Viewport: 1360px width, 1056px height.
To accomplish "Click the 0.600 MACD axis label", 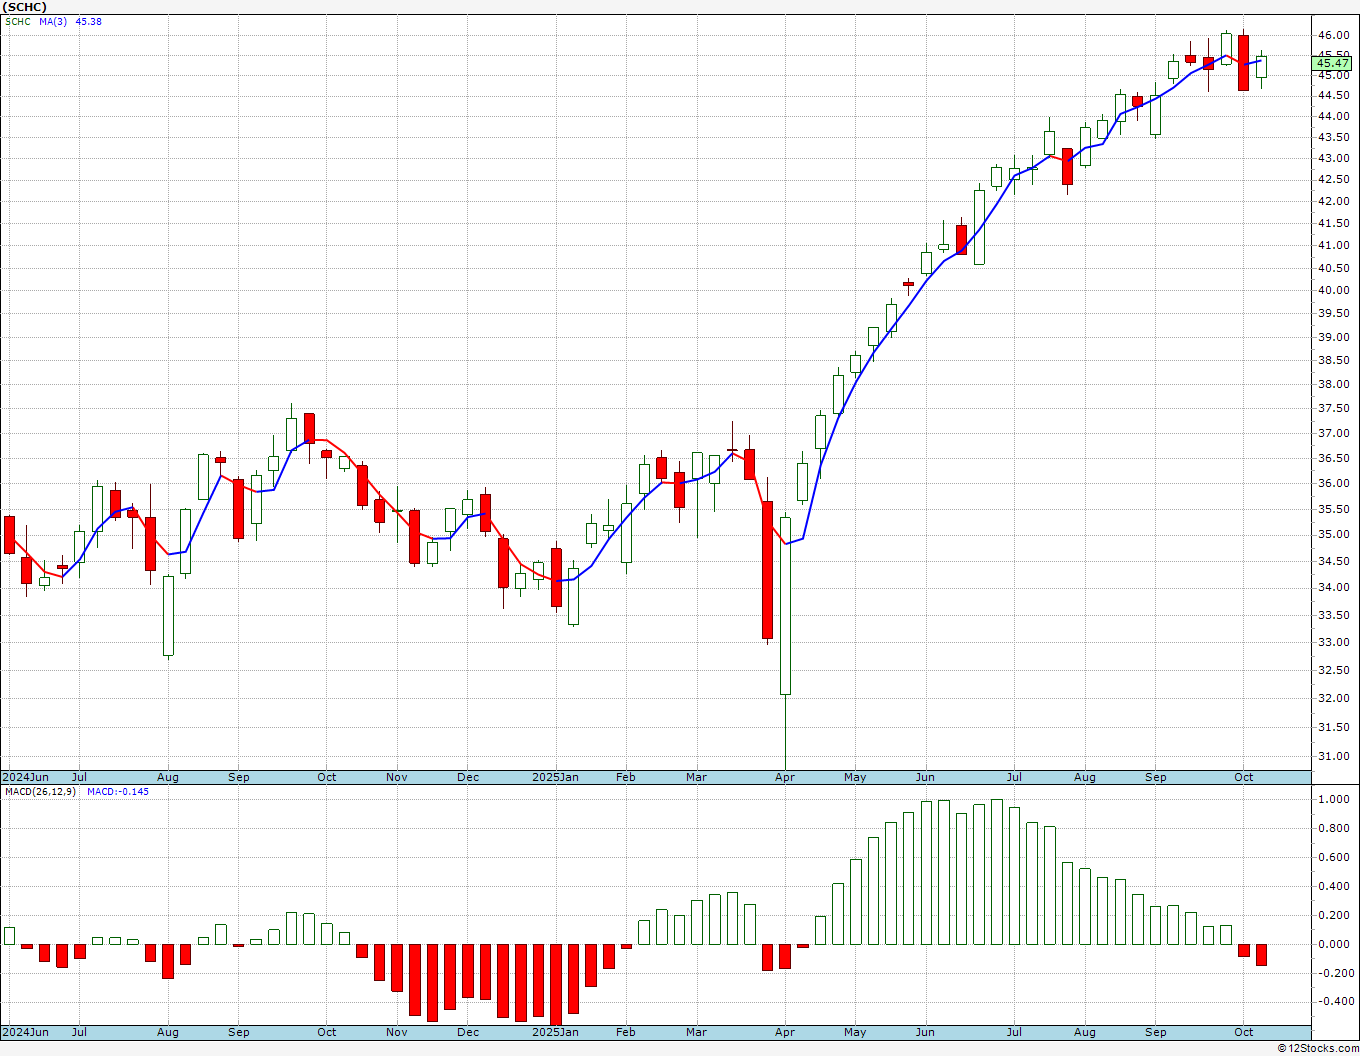I will pos(1333,857).
